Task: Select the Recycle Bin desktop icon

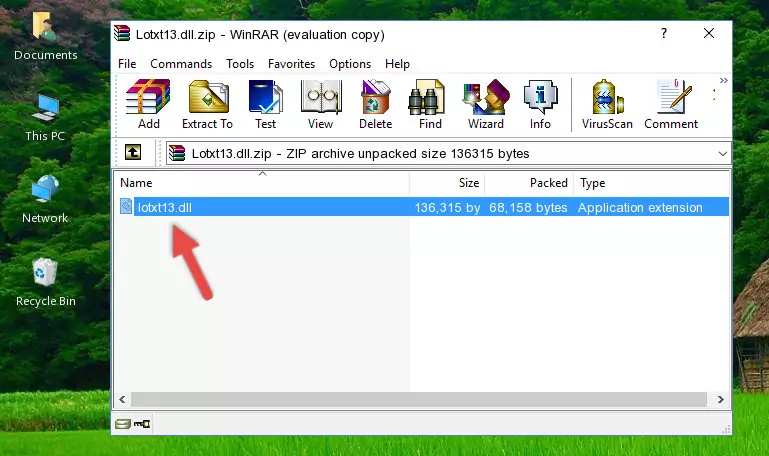Action: click(x=46, y=283)
